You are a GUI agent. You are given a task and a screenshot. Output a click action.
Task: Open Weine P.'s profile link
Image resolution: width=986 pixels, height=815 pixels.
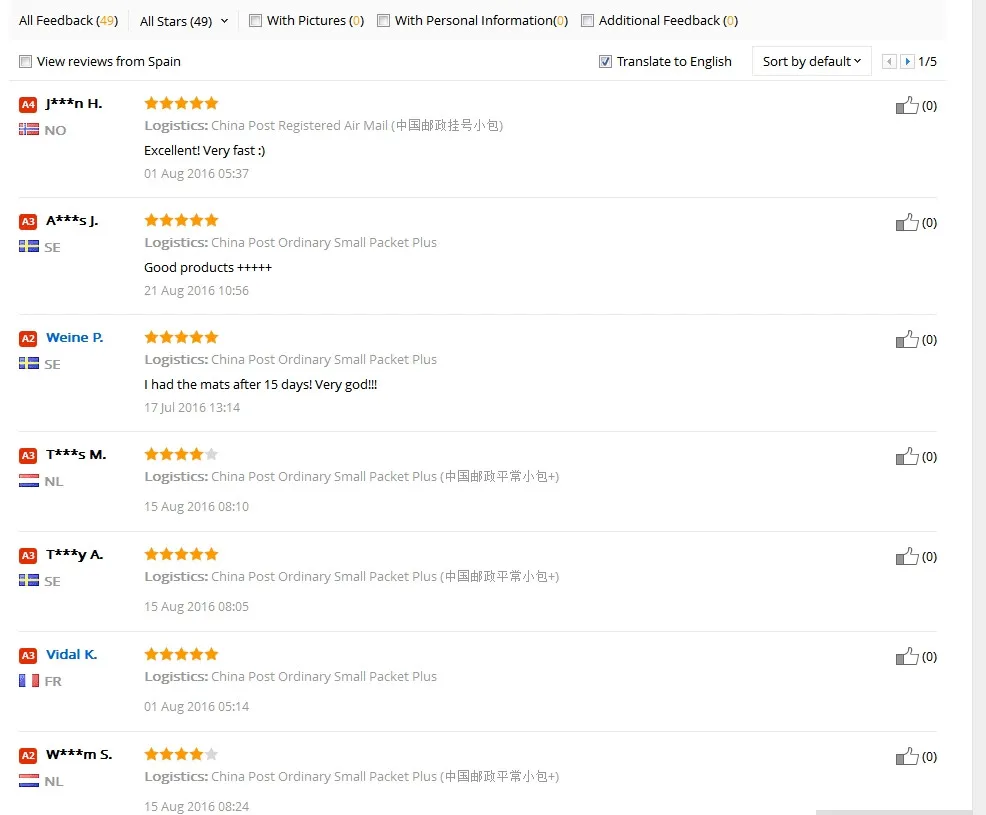click(x=74, y=338)
